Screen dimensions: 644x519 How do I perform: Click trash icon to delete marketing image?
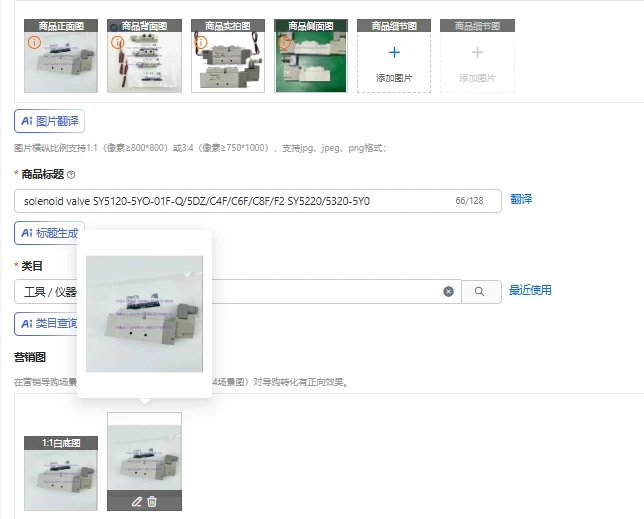click(152, 501)
